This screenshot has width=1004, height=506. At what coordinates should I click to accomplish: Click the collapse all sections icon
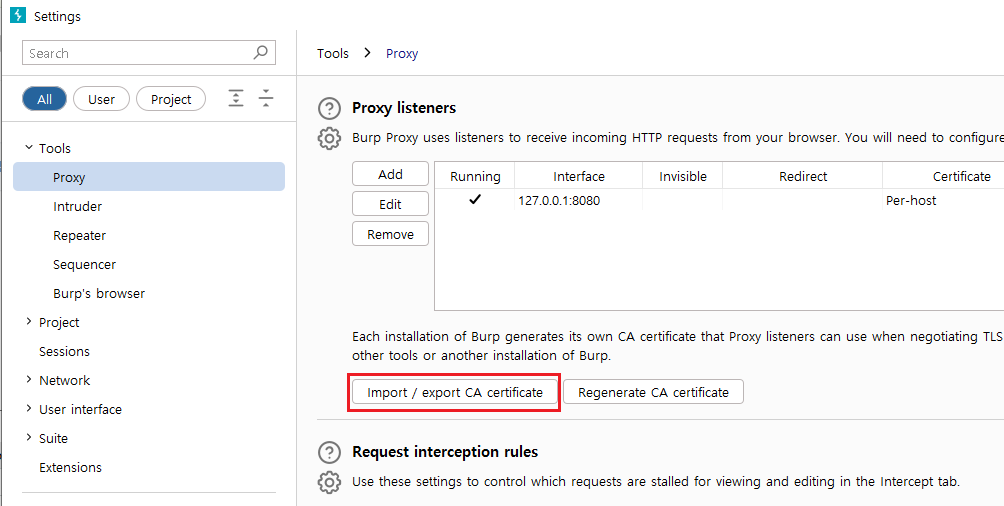click(x=266, y=99)
